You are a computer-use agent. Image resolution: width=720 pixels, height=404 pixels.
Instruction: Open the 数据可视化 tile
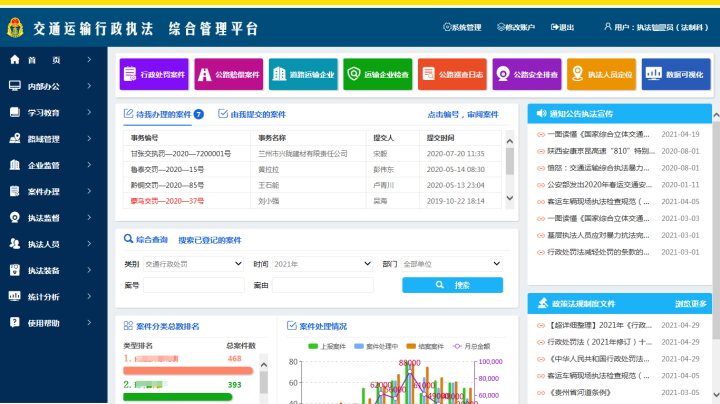676,74
